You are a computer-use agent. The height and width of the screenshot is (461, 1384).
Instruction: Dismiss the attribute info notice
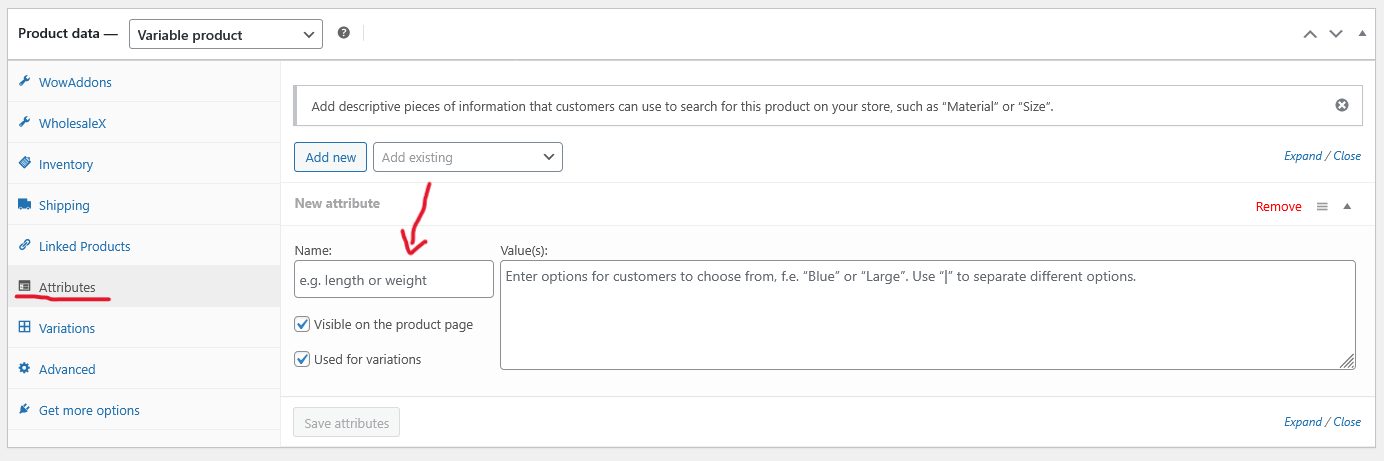1342,105
